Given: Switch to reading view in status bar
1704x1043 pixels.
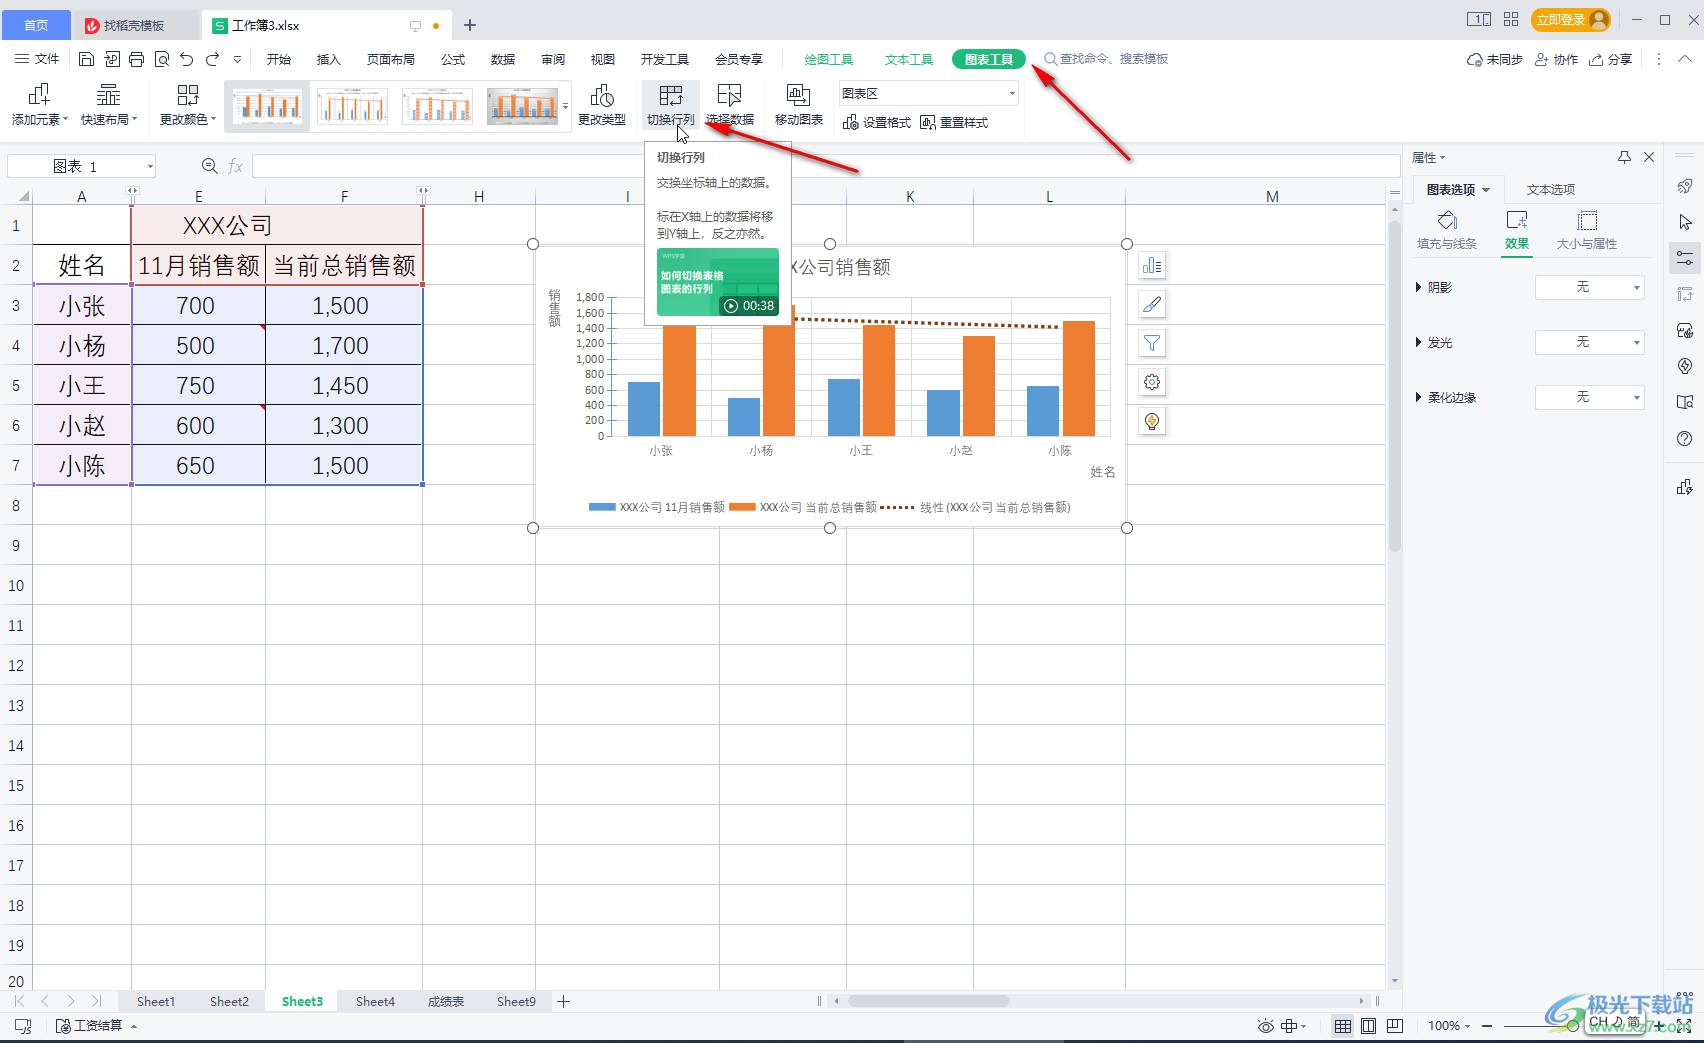Looking at the screenshot, I should 1395,1026.
